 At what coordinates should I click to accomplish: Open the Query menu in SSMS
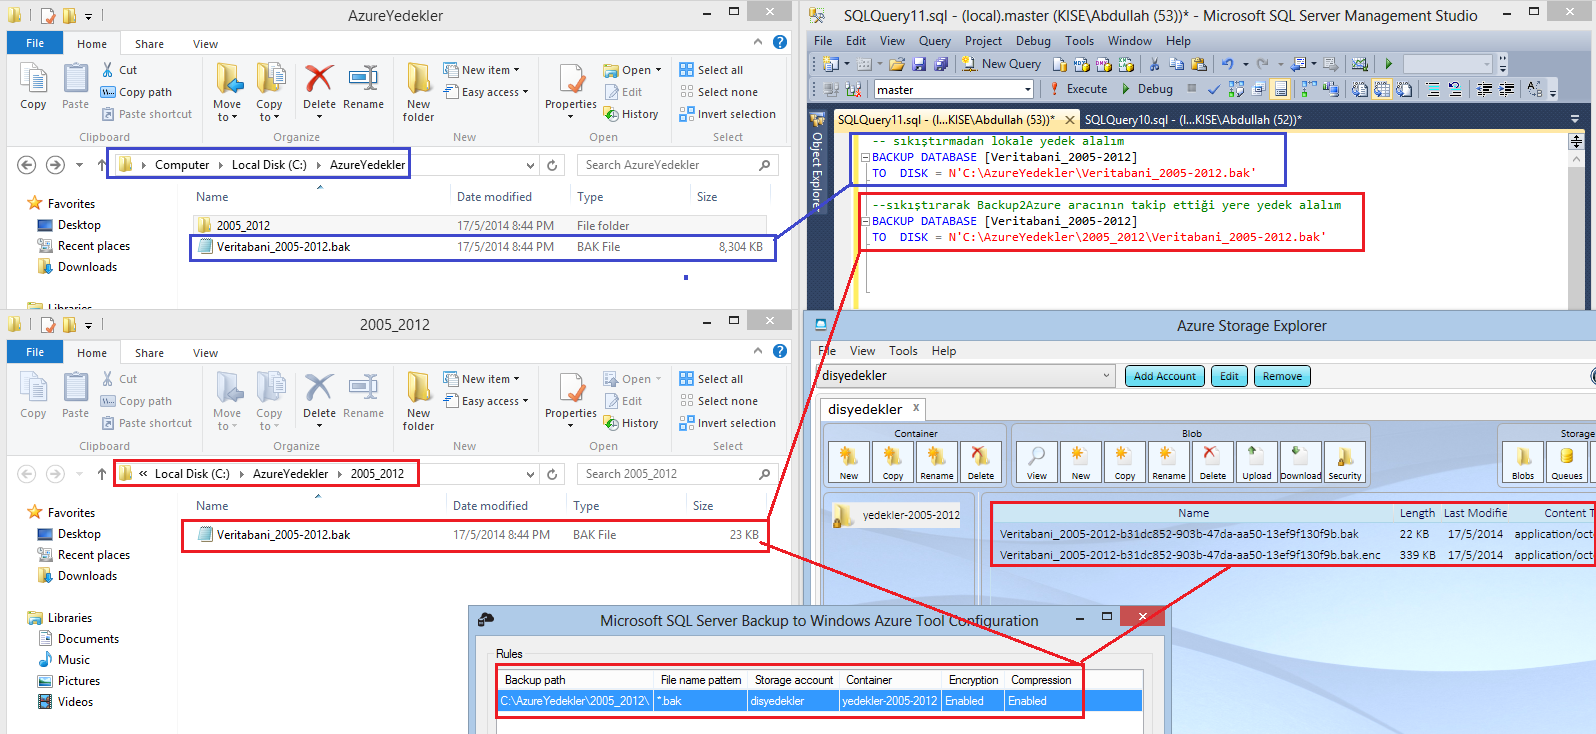point(935,41)
